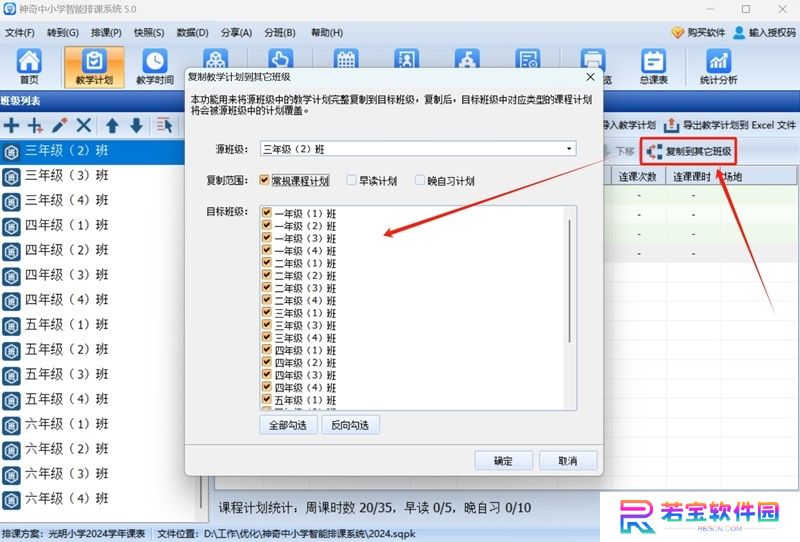Select 三年级（2）班 in class list
Screen dimensions: 800x542
(92, 151)
